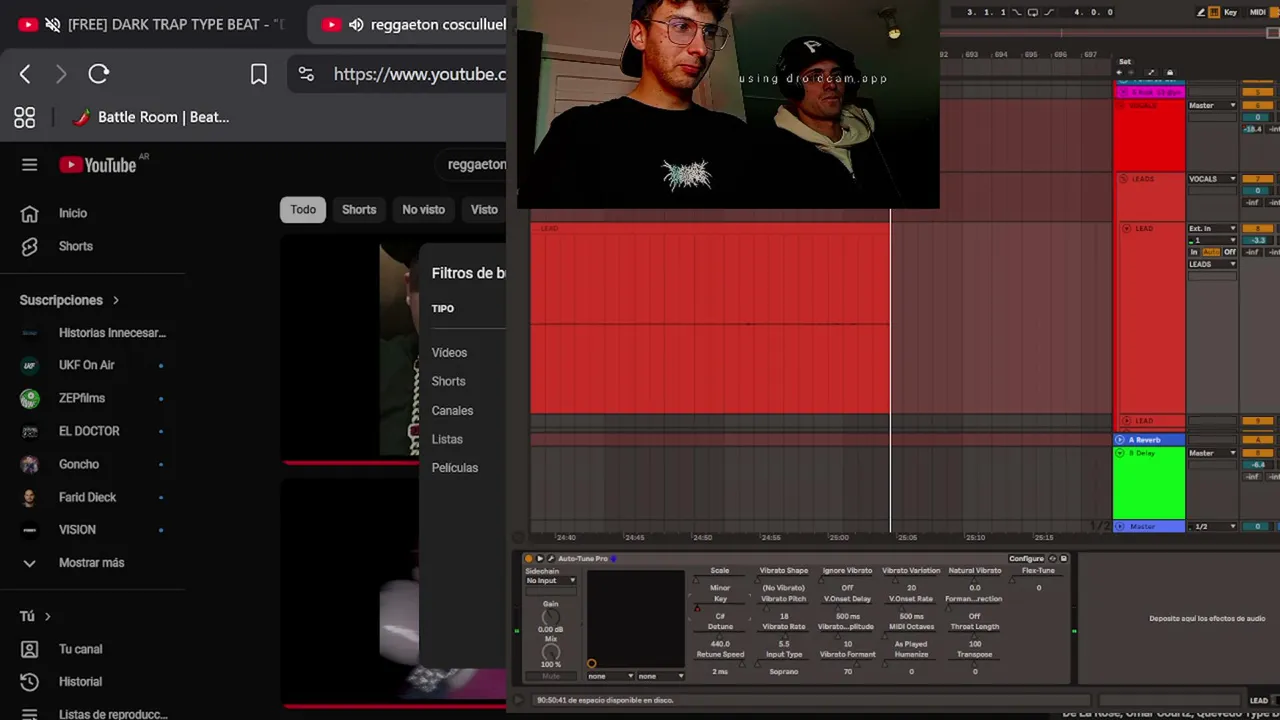Open Auto-Tune Sidechain No Input dropdown
1280x720 pixels.
coord(551,581)
